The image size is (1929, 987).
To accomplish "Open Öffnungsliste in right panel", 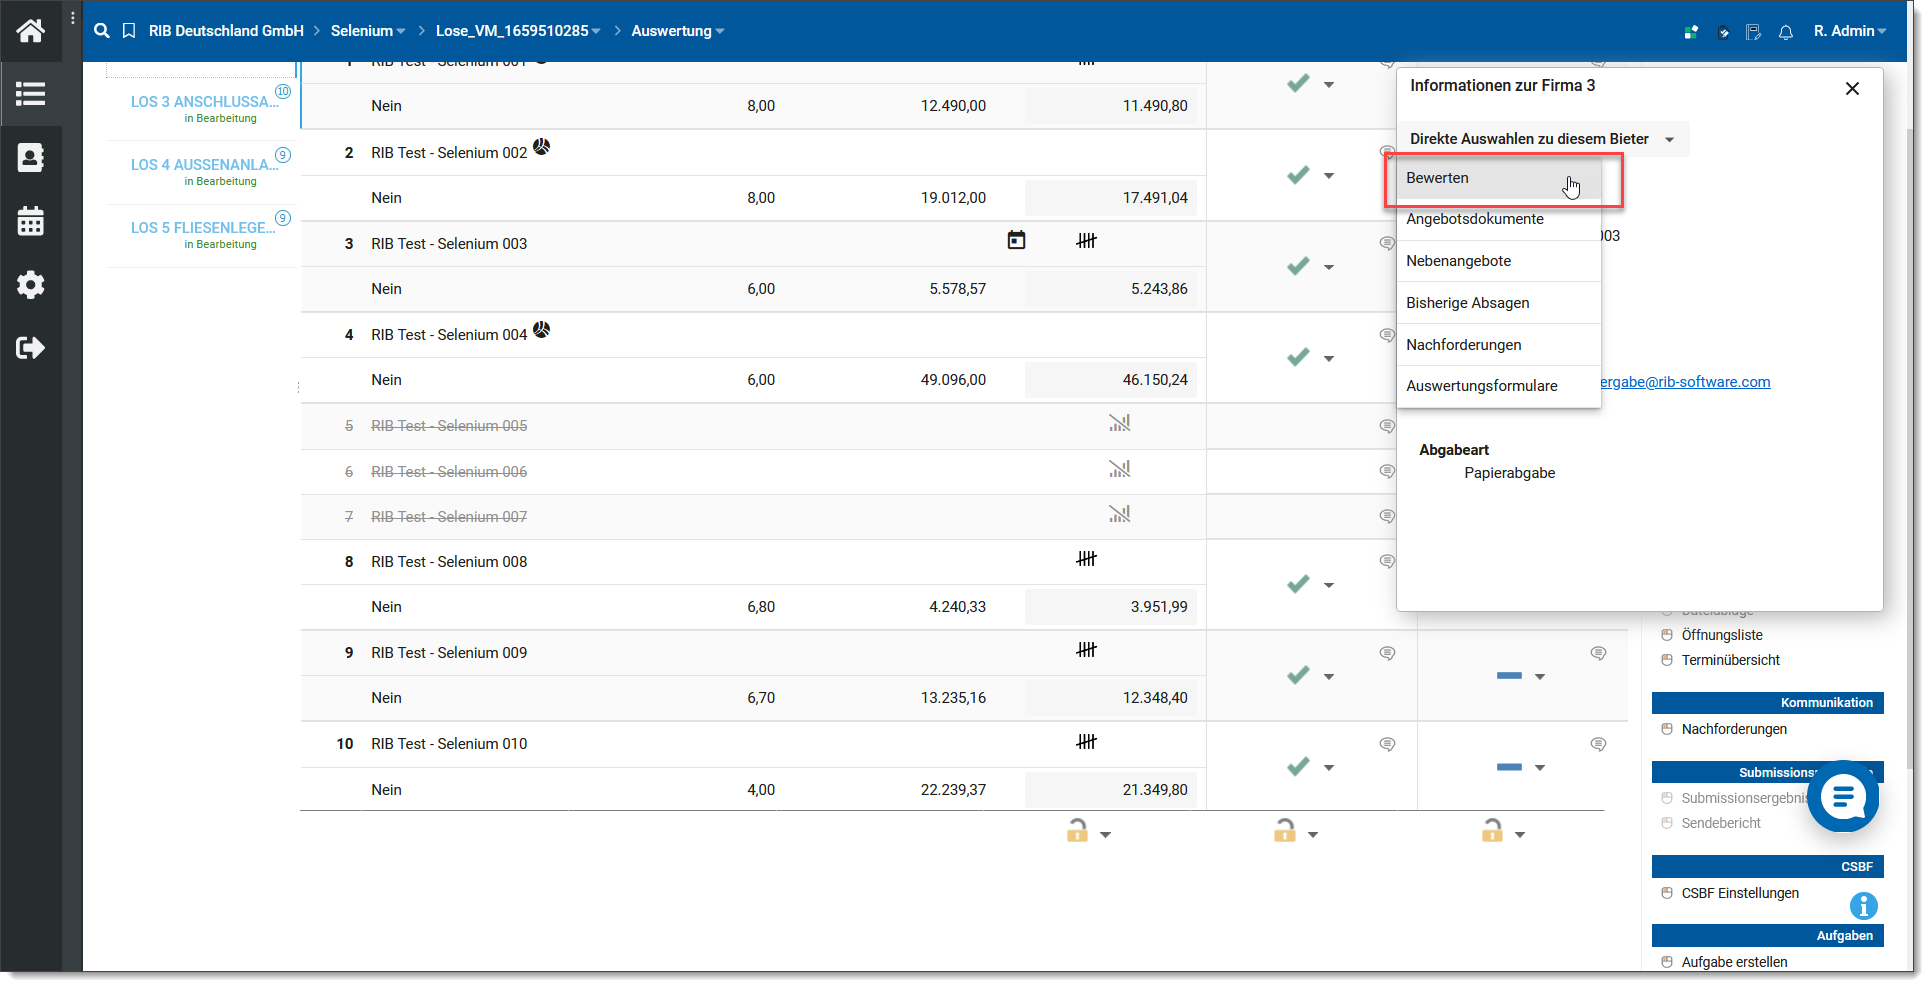I will 1721,635.
